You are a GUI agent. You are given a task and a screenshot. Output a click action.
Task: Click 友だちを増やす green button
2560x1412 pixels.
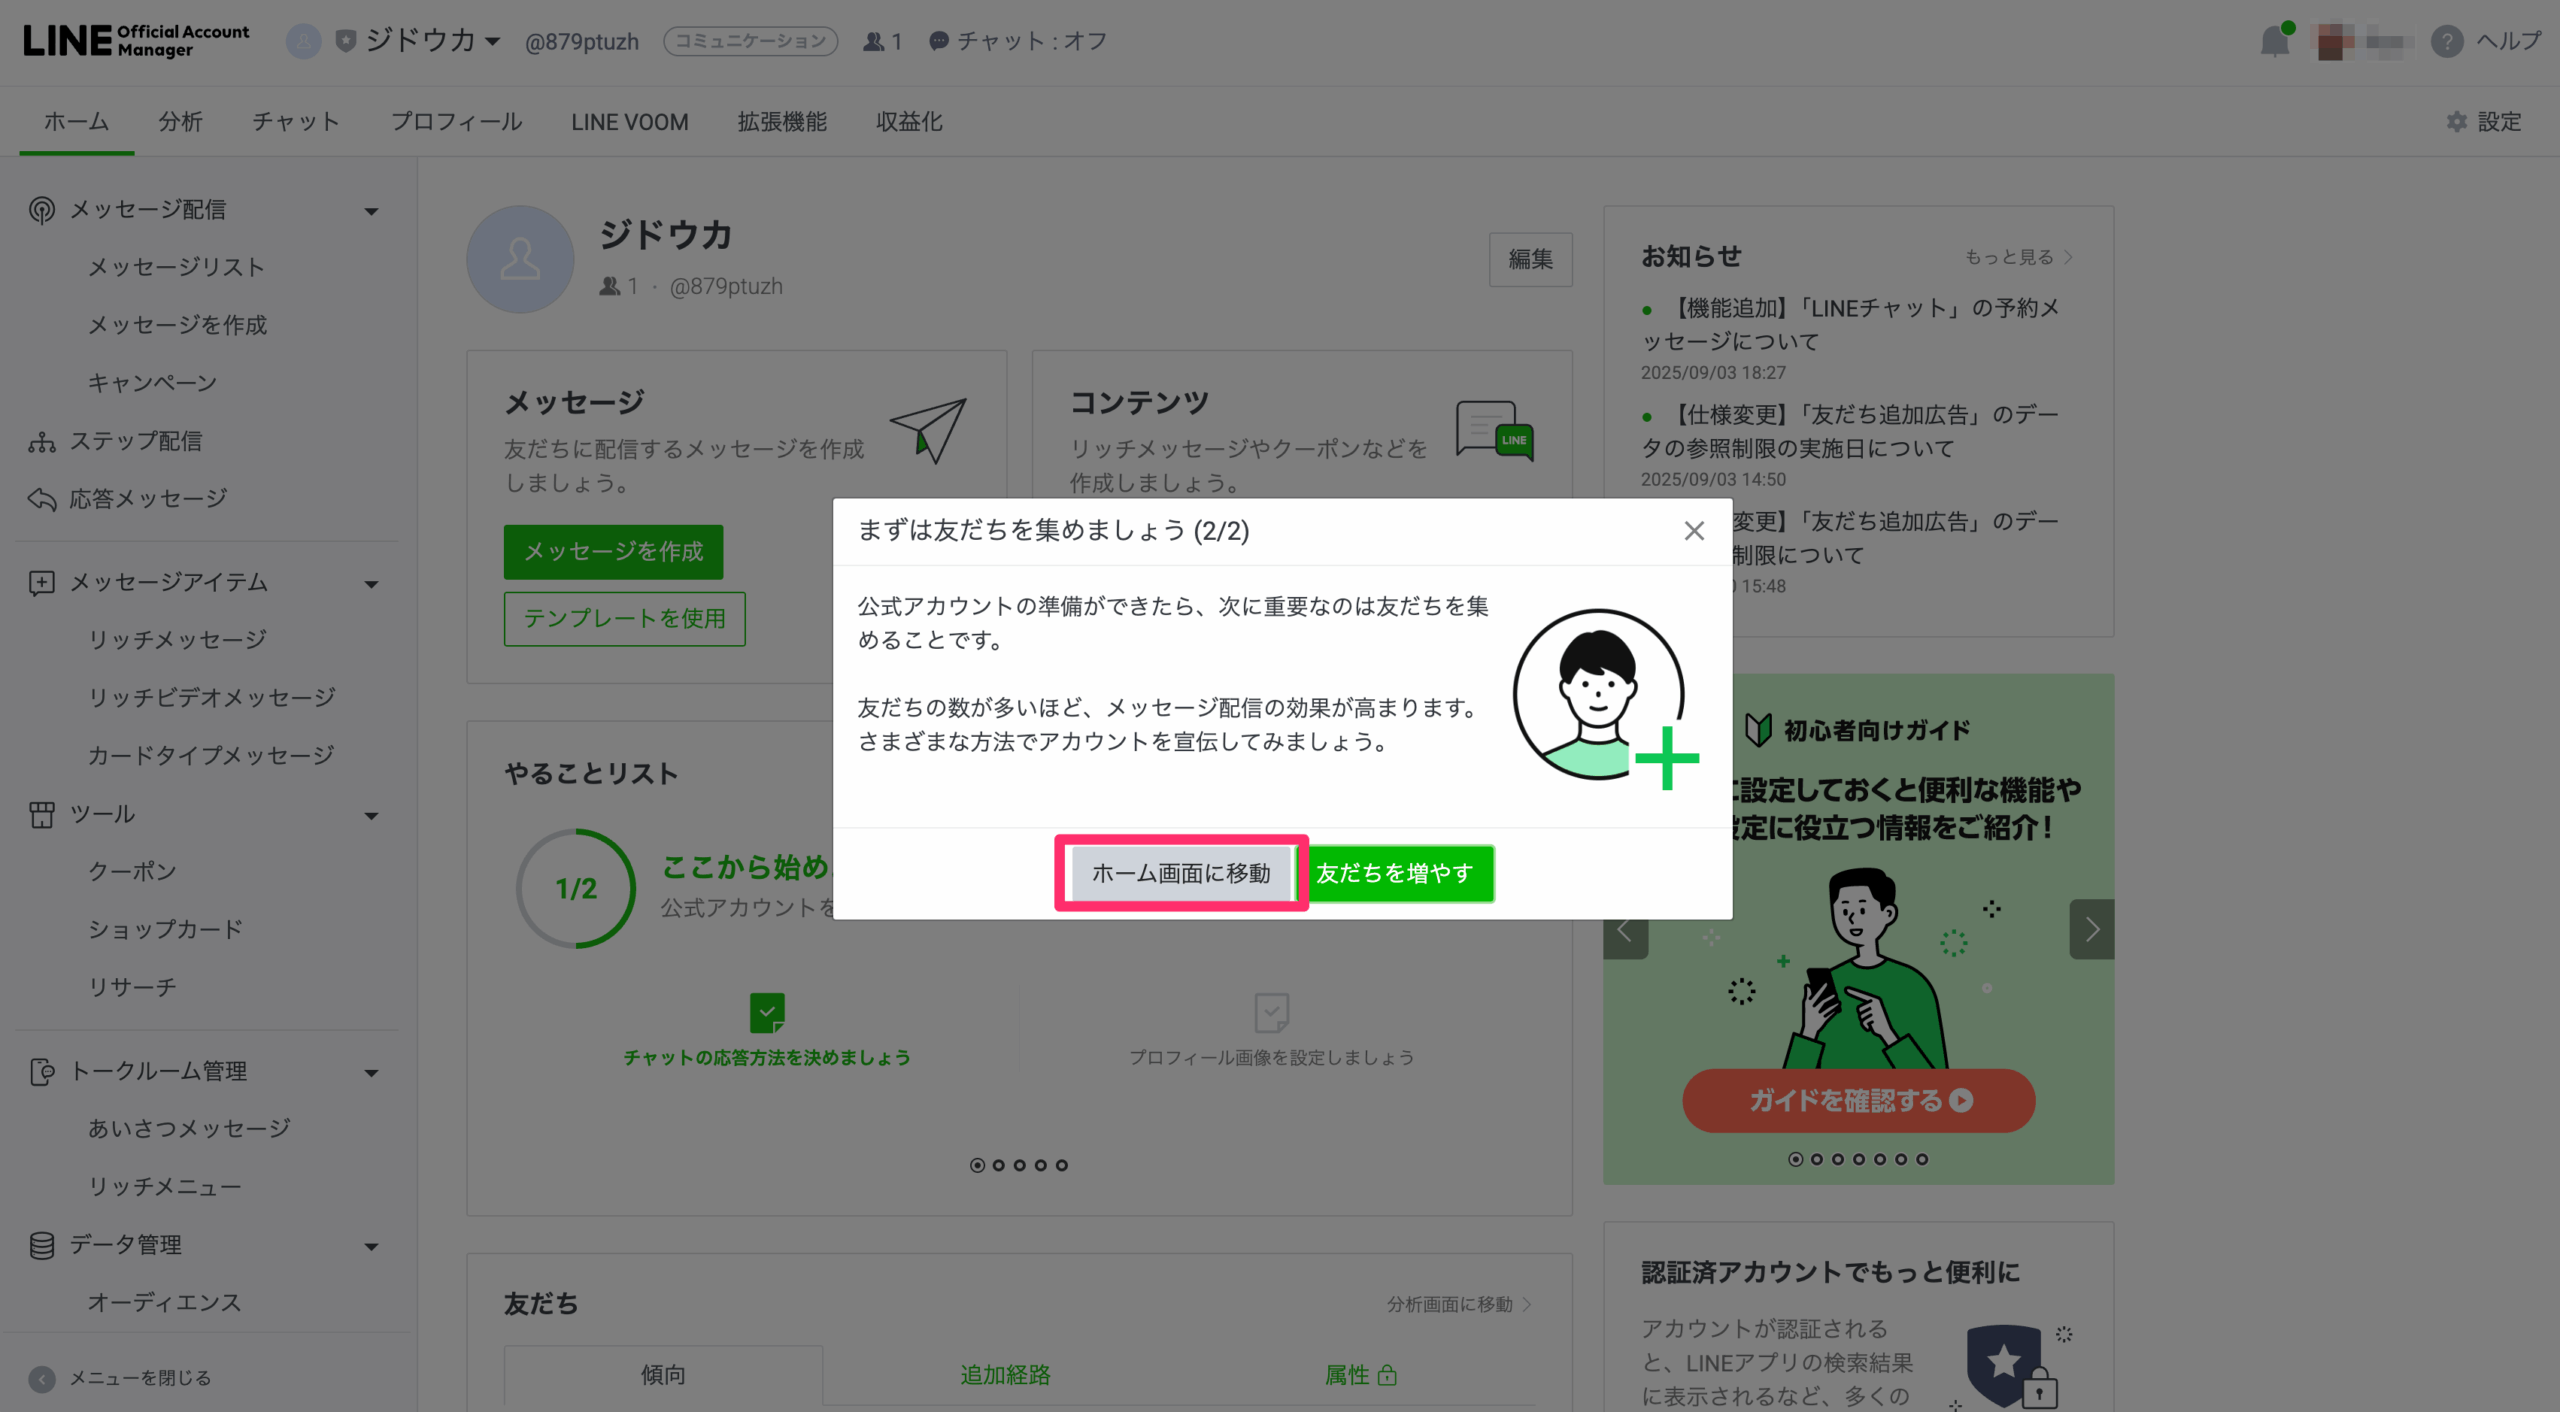point(1394,873)
